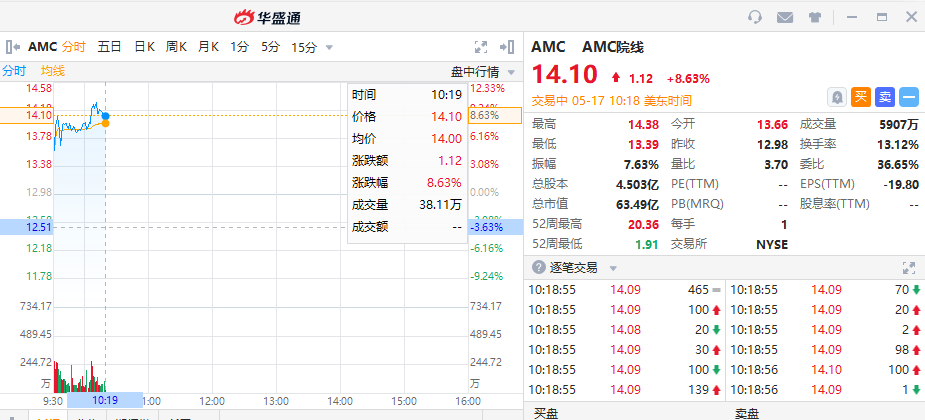925x420 pixels.
Task: Open the 逐笔交易 dropdown arrow
Action: click(613, 268)
